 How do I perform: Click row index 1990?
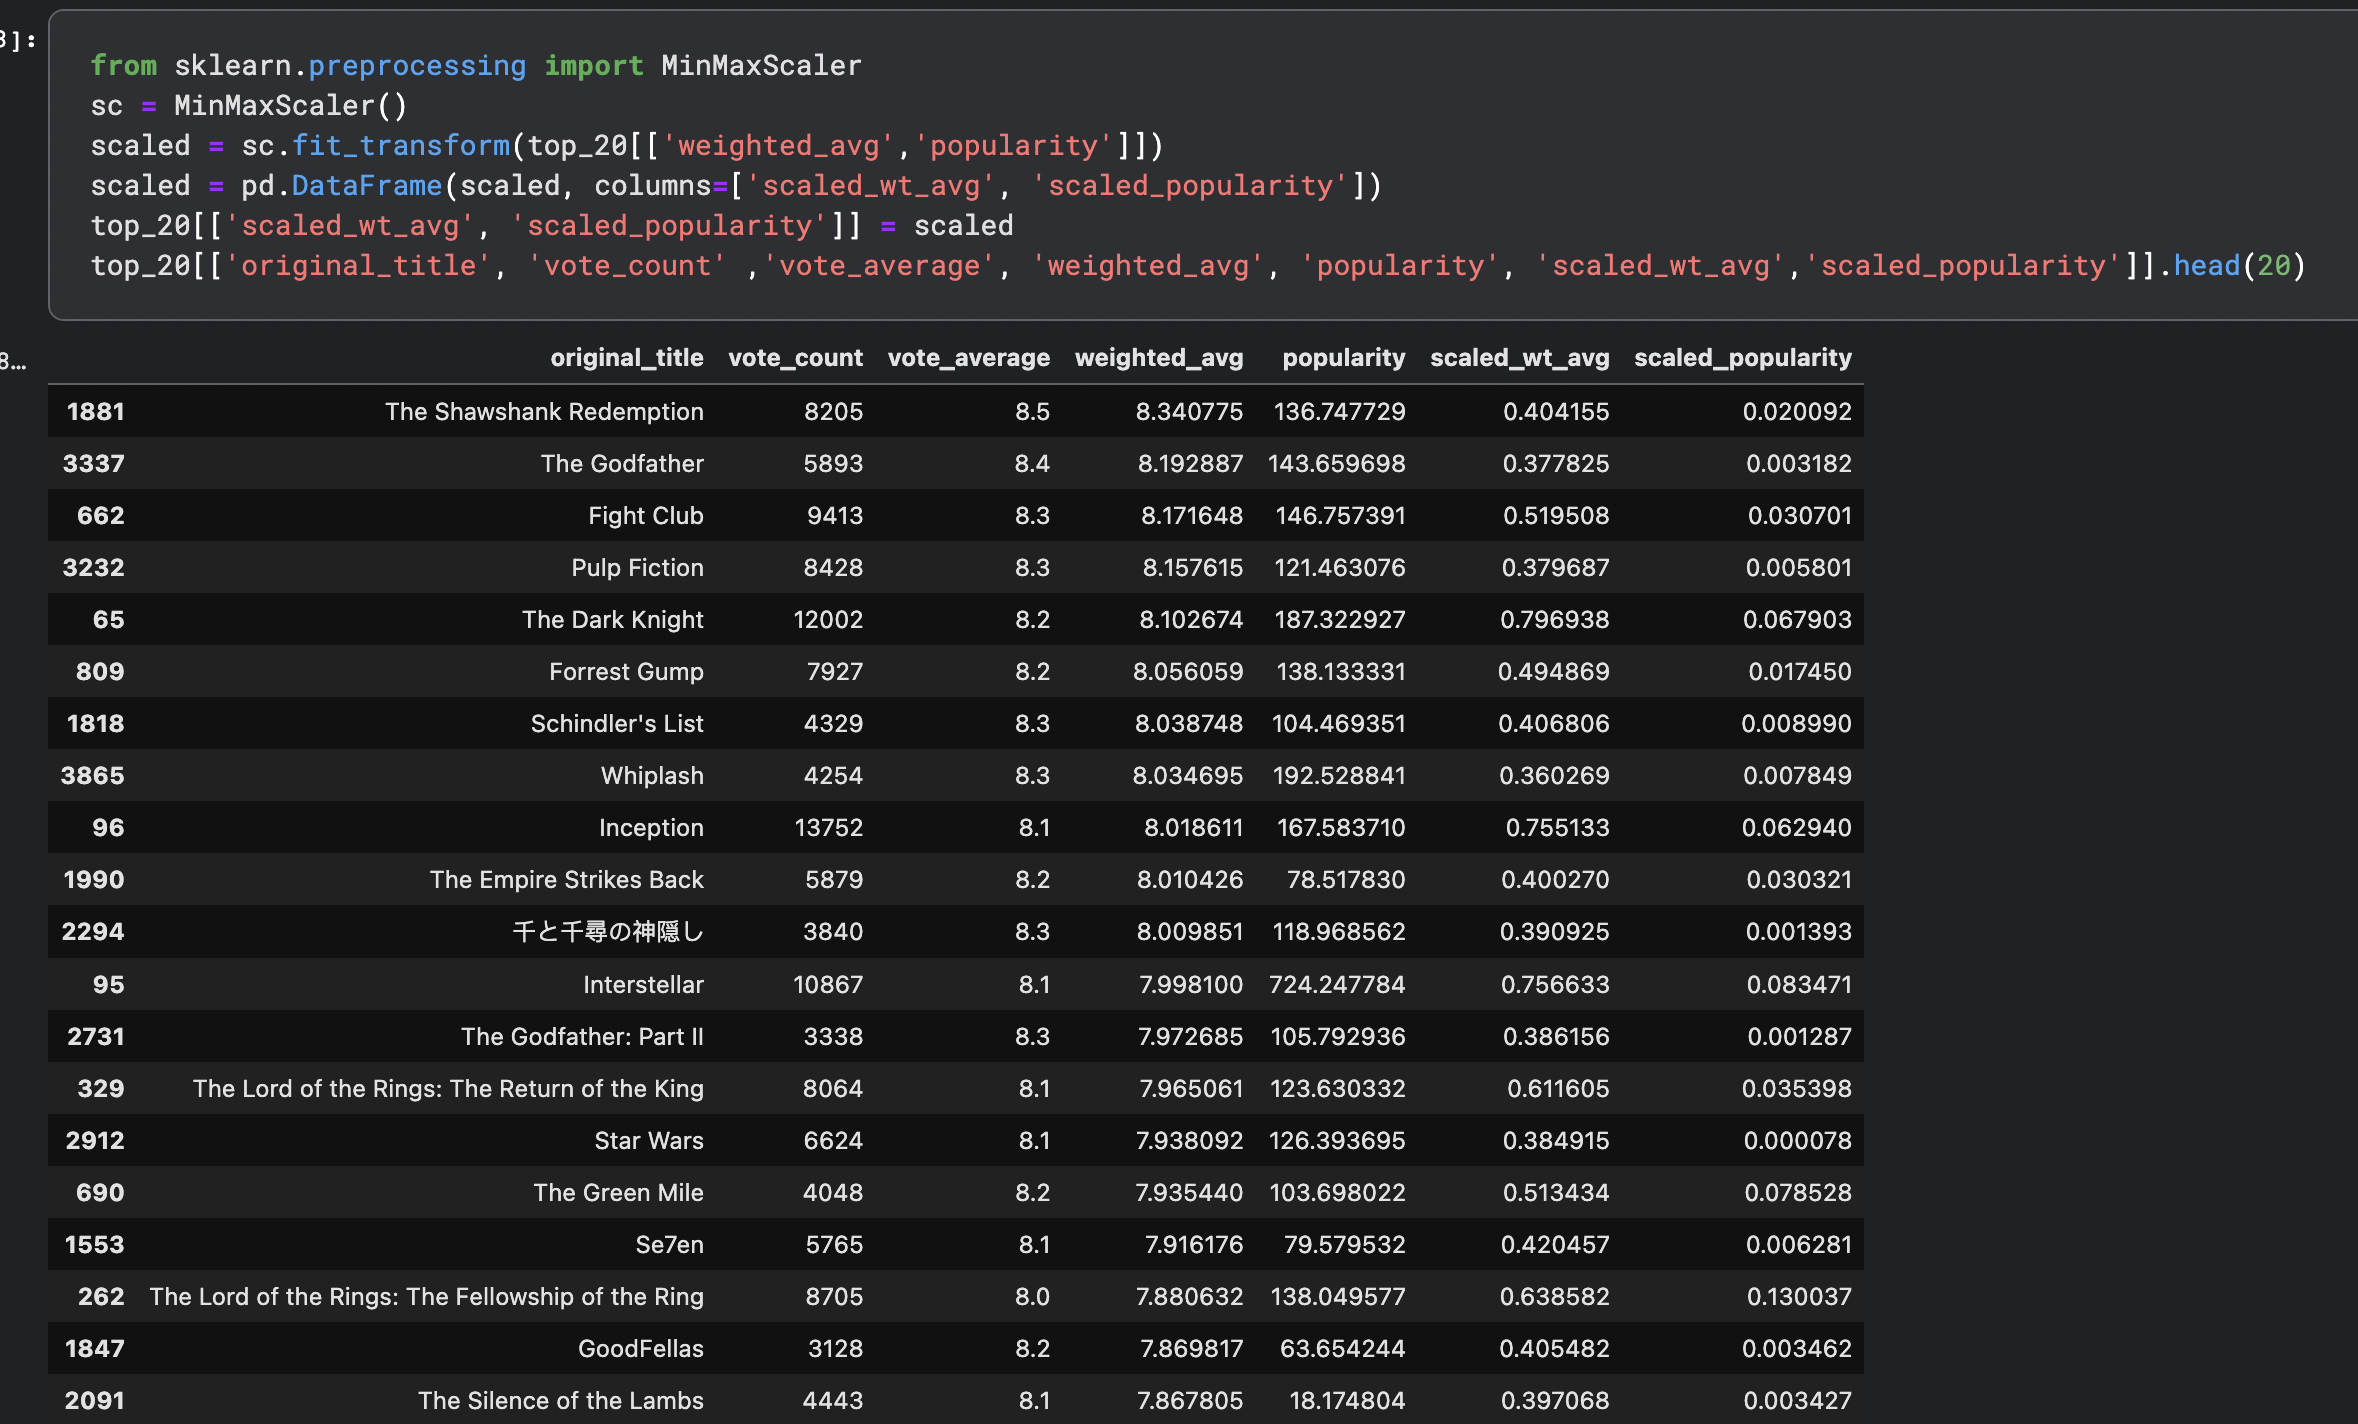pyautogui.click(x=93, y=879)
